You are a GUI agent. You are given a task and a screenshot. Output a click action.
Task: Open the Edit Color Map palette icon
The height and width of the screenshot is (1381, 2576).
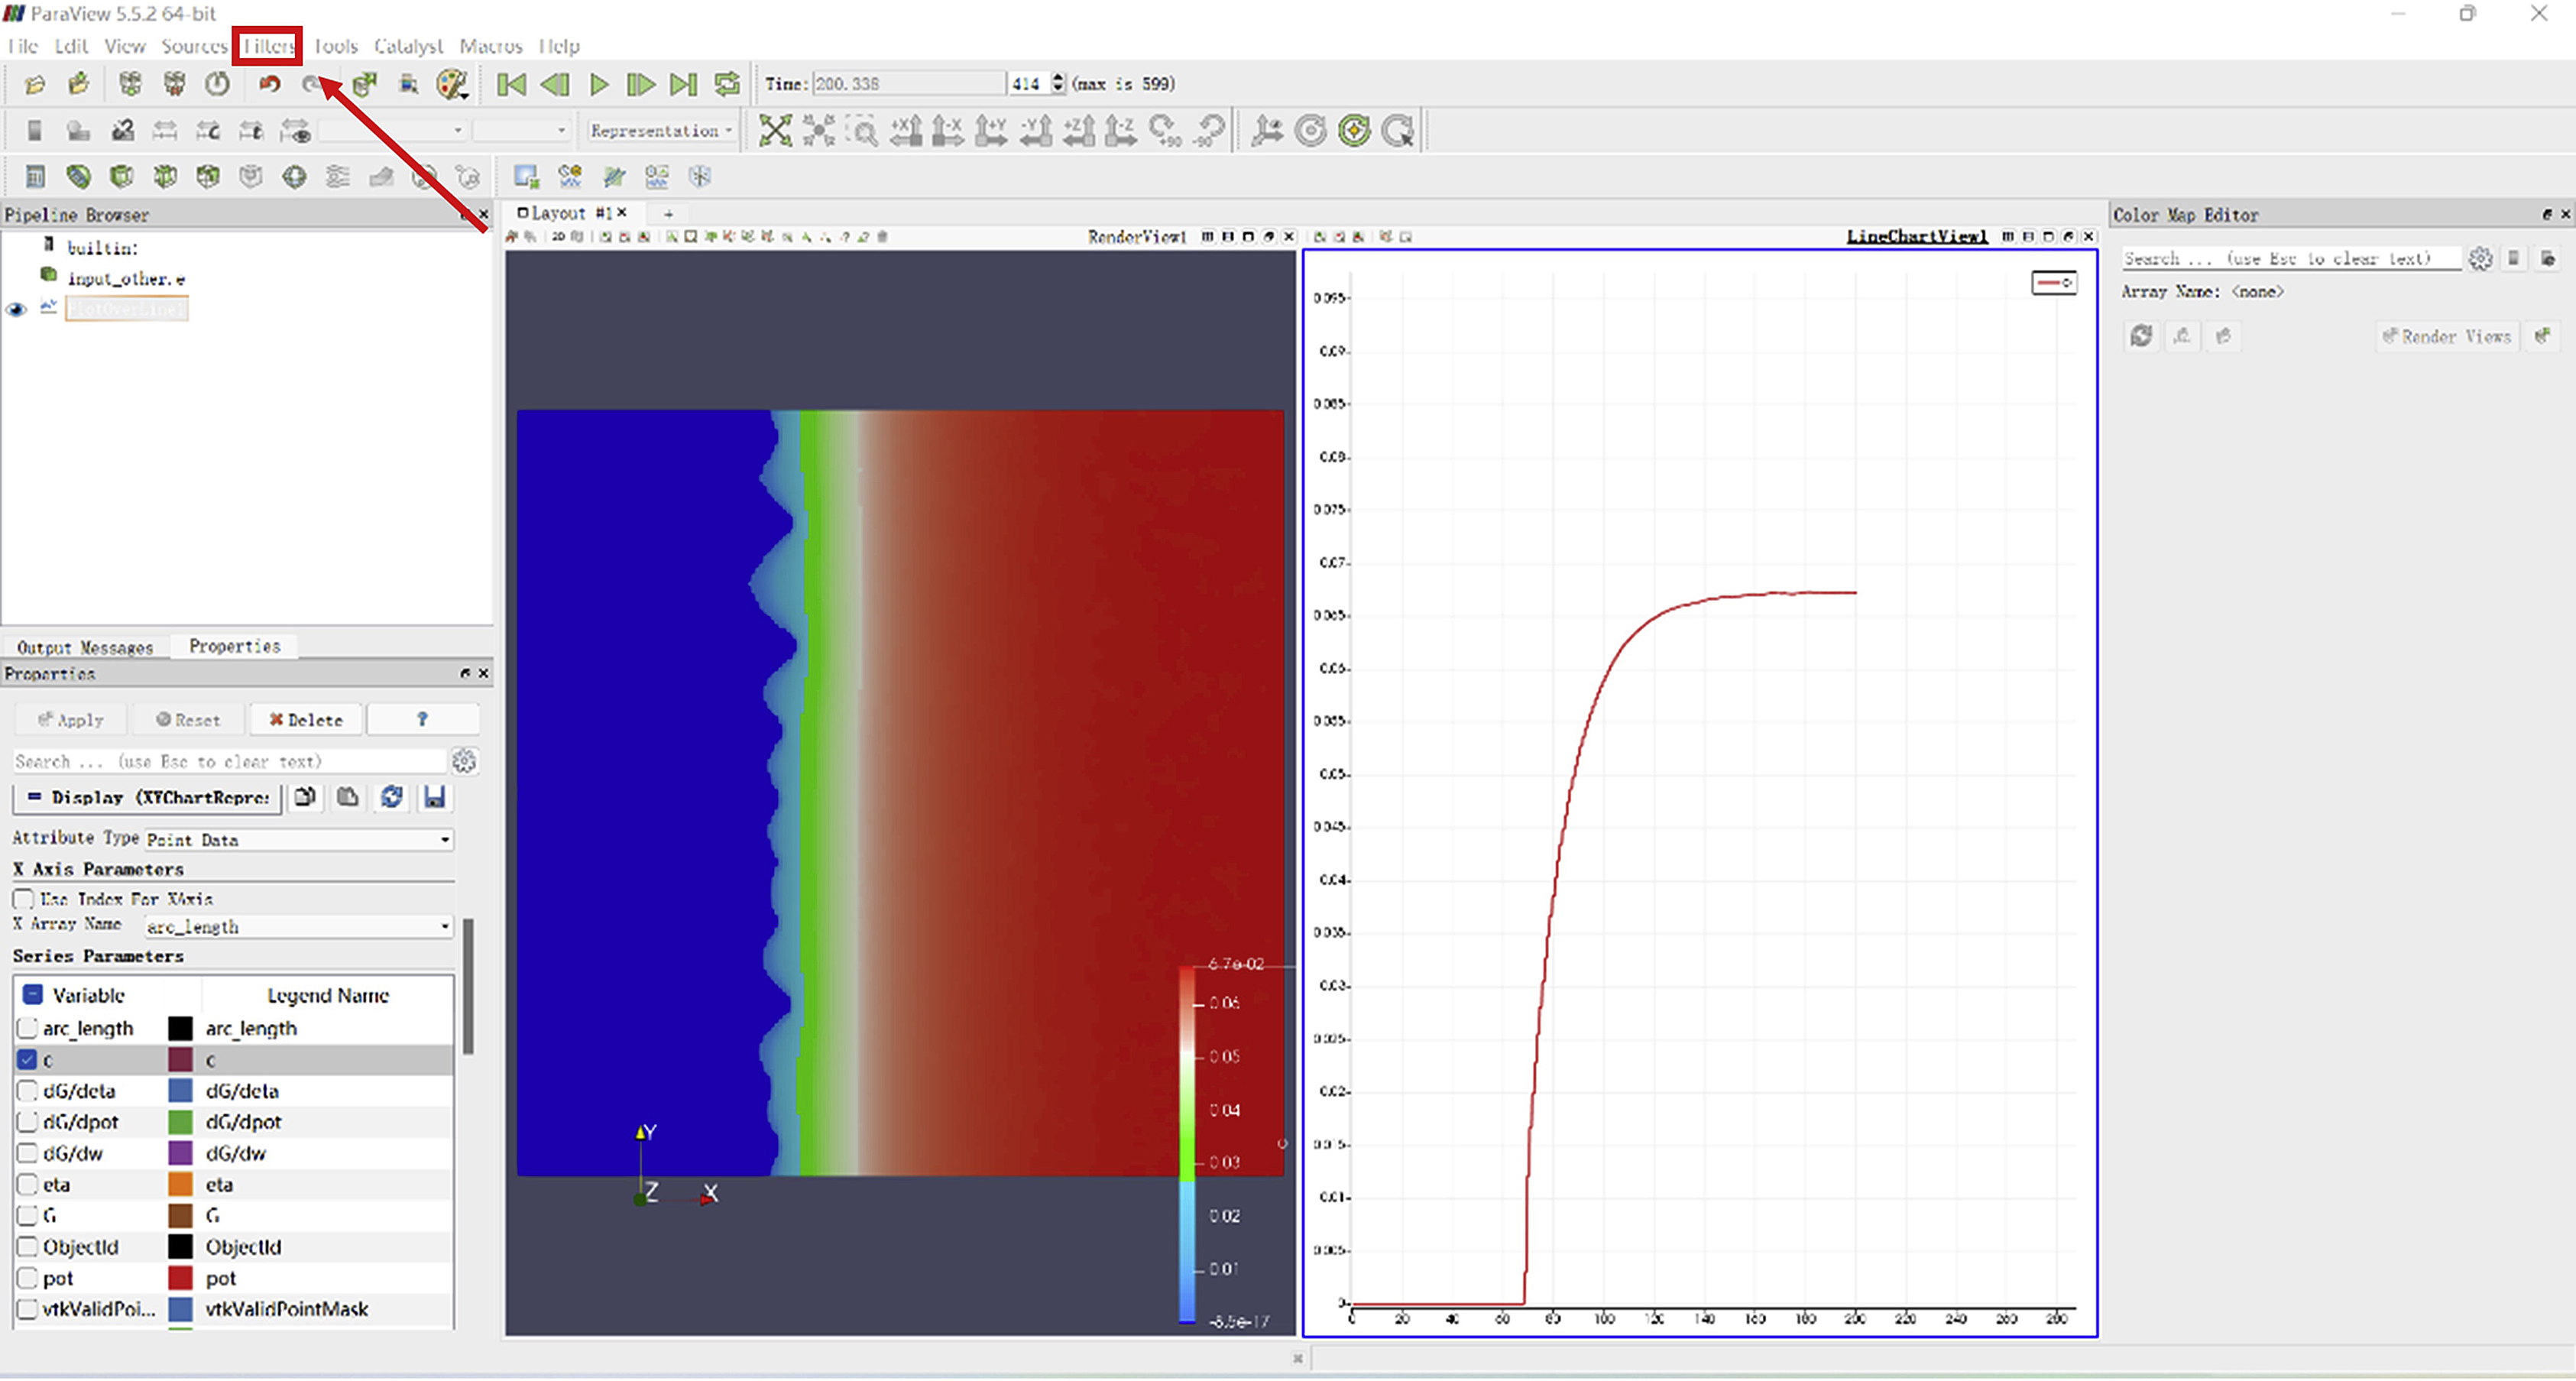[x=452, y=85]
